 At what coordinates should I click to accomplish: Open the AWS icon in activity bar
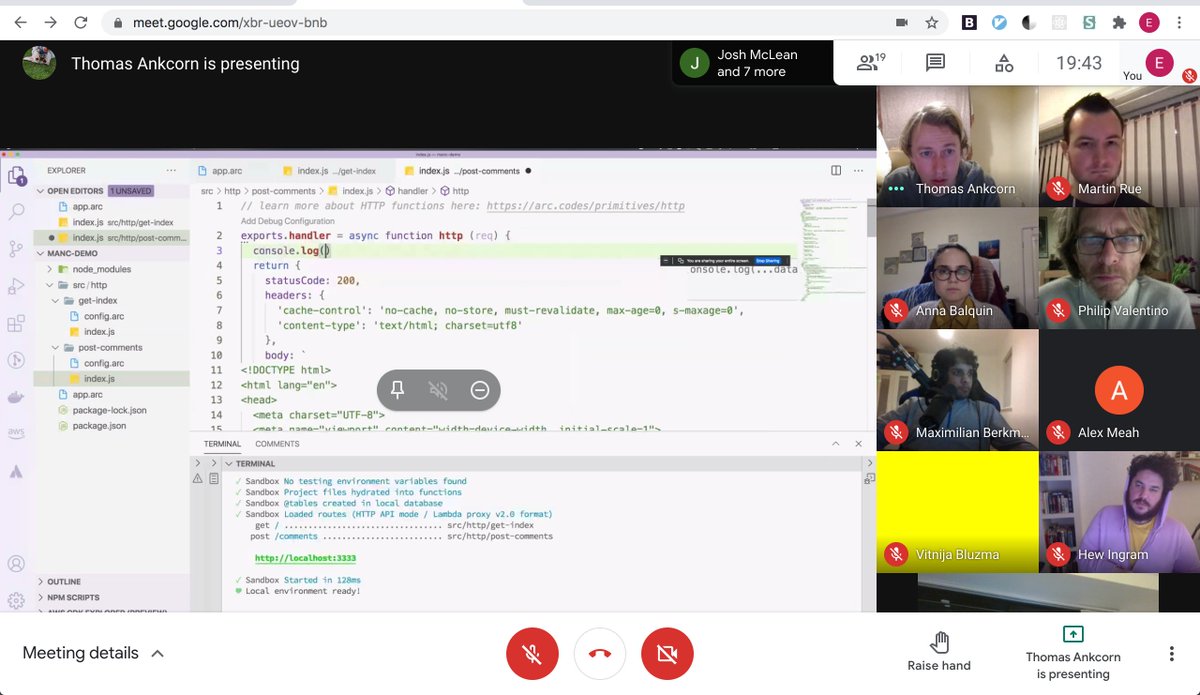[x=16, y=433]
